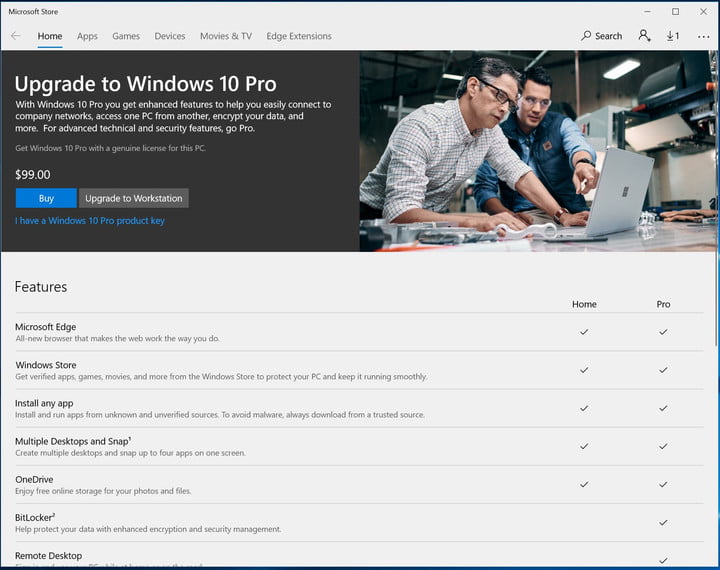Screen dimensions: 720x570
Task: Click the 'Enjoy free online storage' description
Action: [103, 491]
